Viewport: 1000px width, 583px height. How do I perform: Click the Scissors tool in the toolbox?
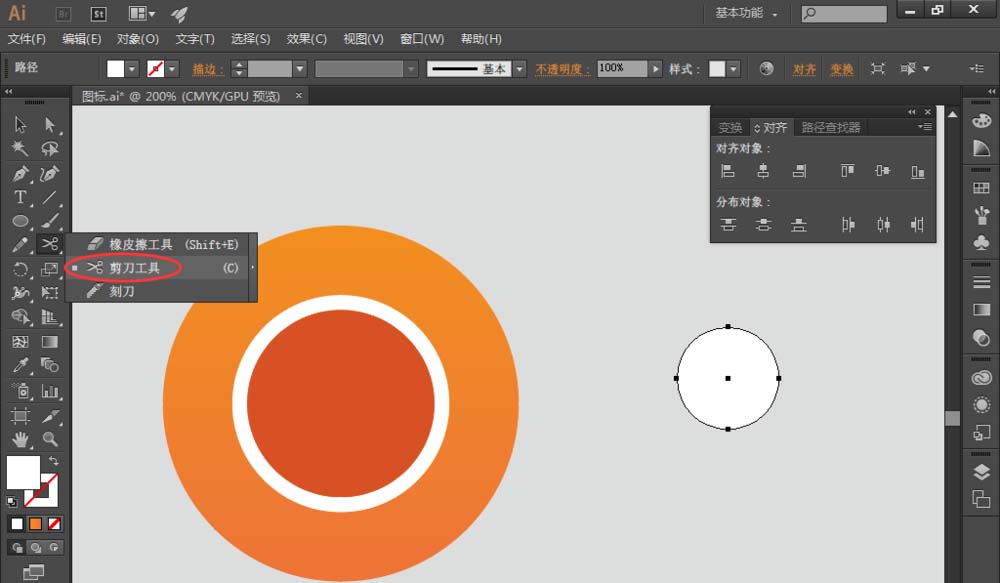50,244
